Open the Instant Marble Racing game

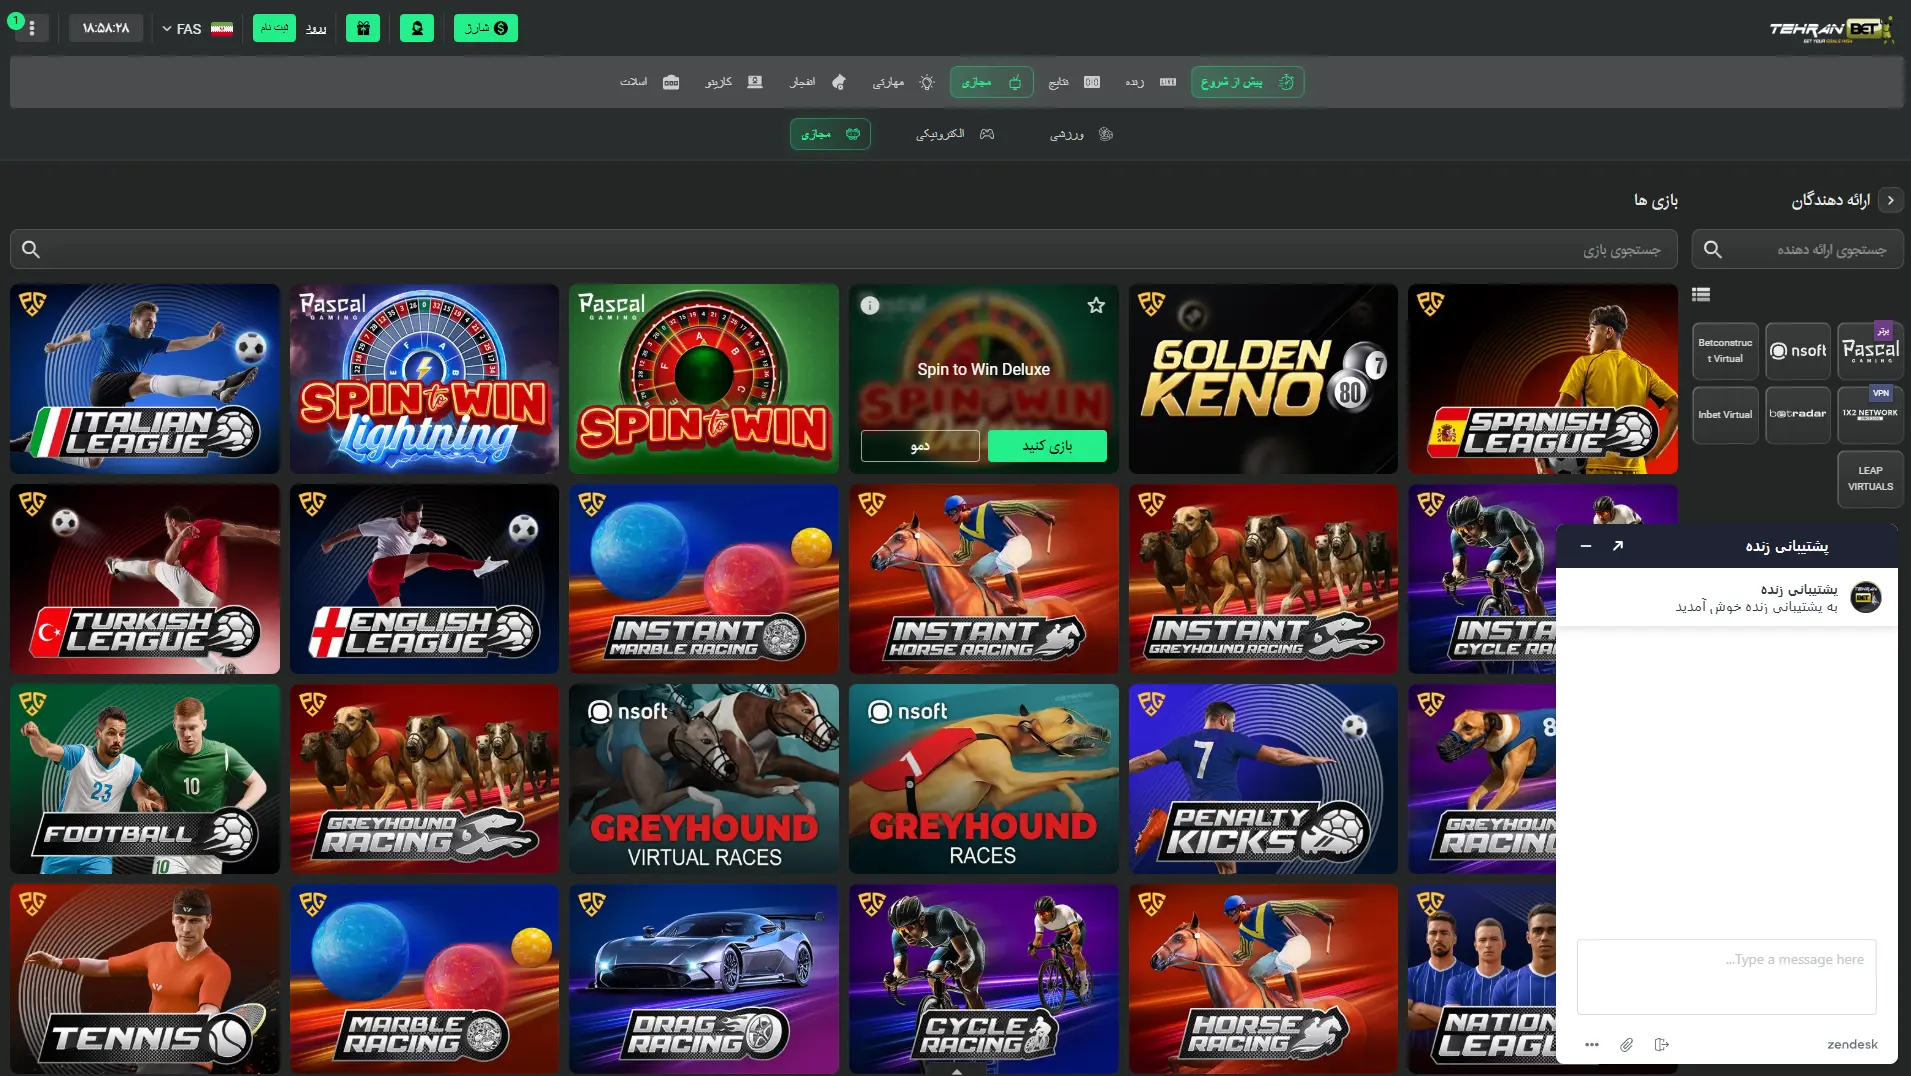click(x=704, y=579)
